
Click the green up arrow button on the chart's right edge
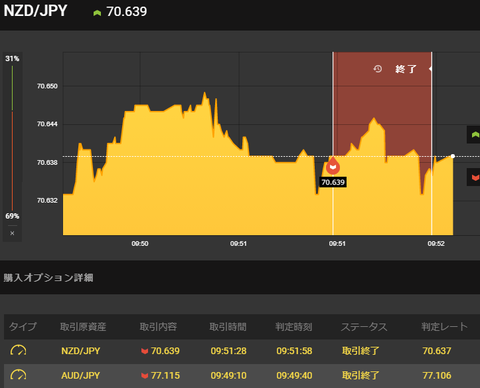[474, 135]
